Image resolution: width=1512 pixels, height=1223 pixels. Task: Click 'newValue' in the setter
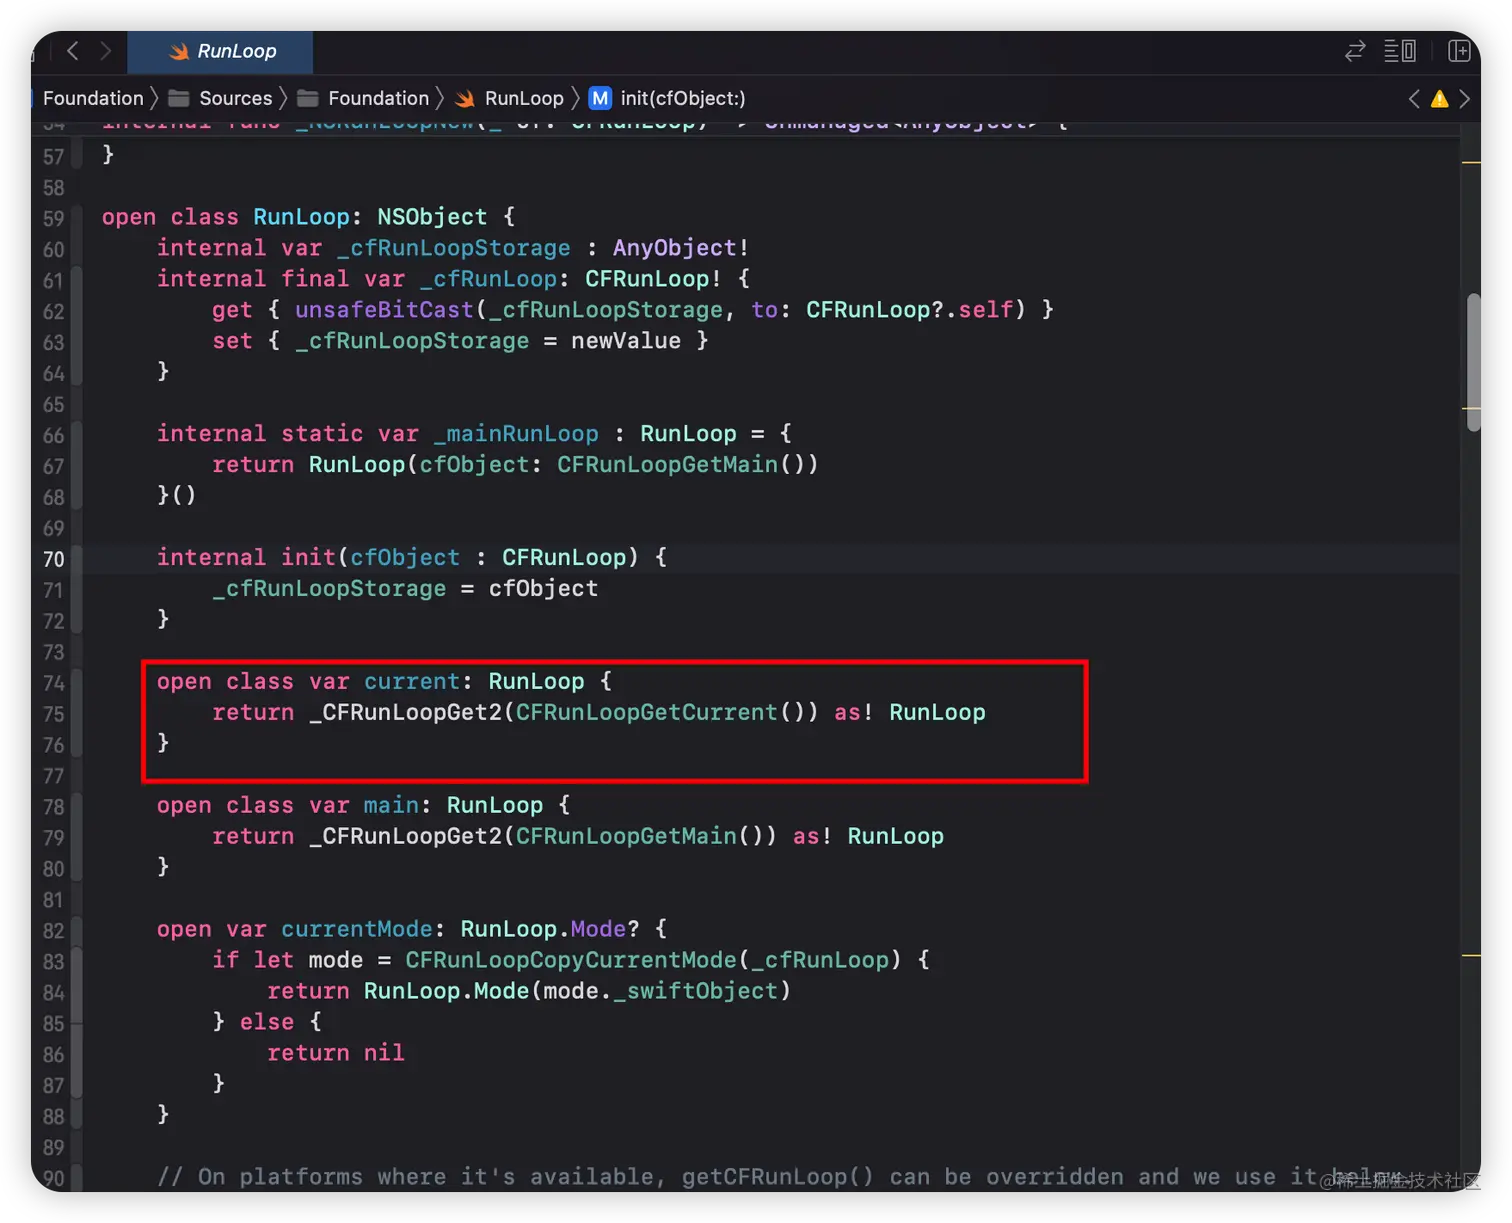[626, 341]
